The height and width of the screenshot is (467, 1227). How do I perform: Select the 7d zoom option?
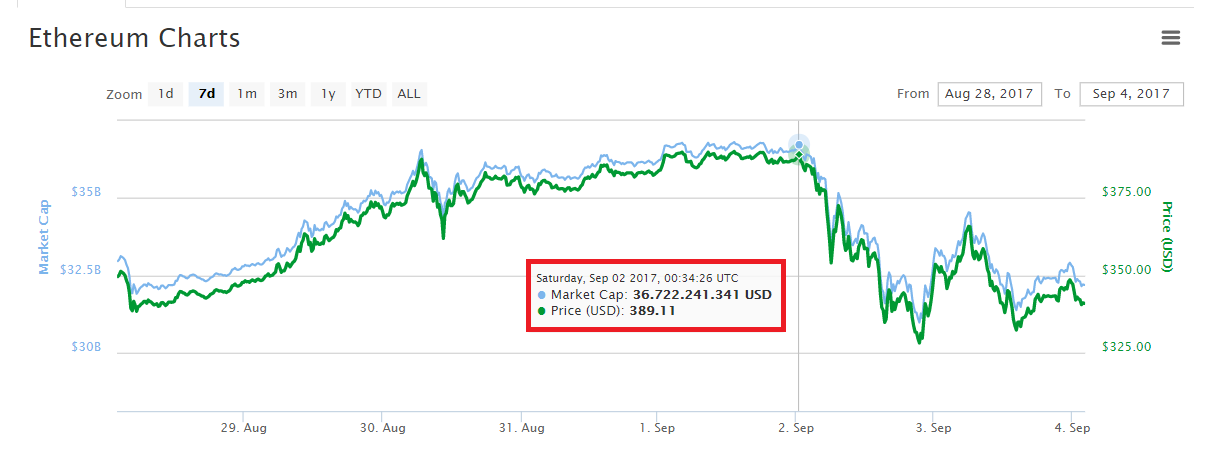(x=206, y=94)
